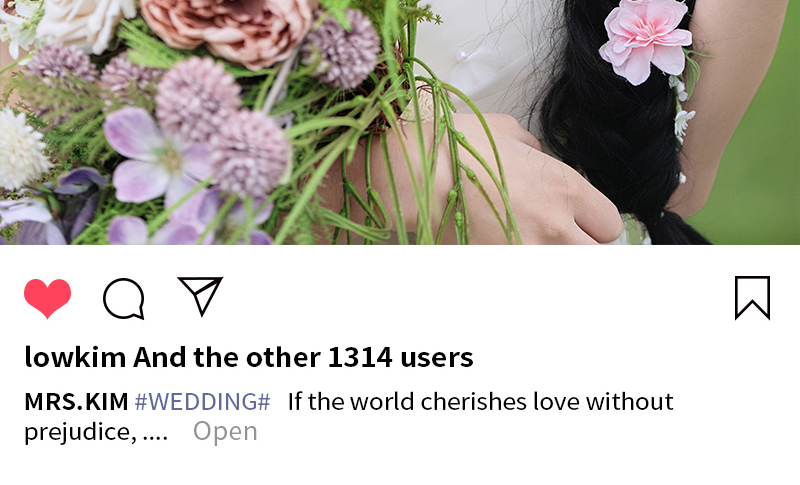
Task: Share the post using the paper plane icon
Action: click(200, 296)
